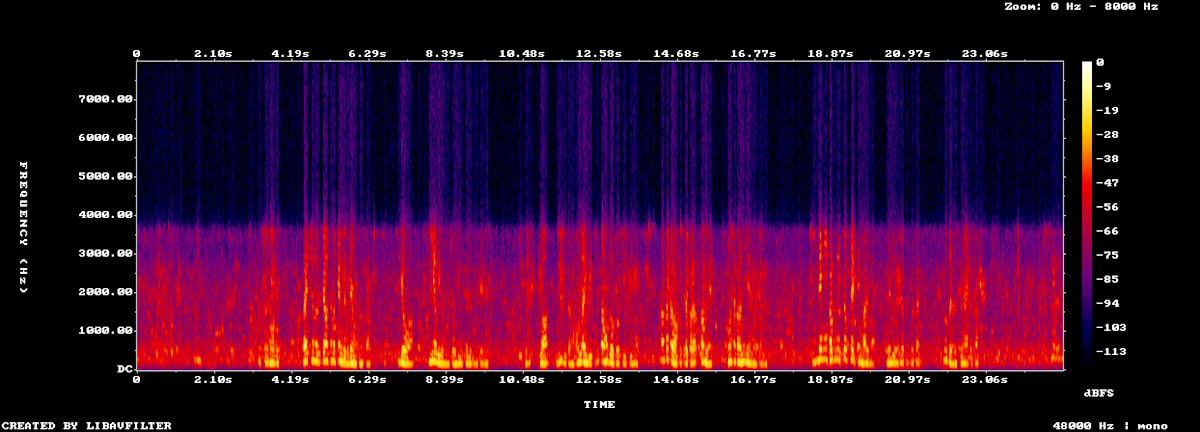This screenshot has width=1200, height=432.
Task: Click the 2.10s marker on bottom time axis
Action: (213, 380)
